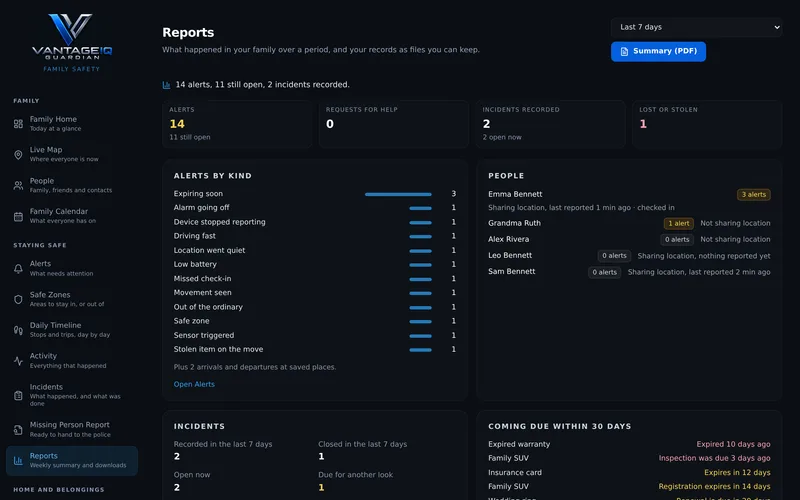Viewport: 800px width, 500px height.
Task: Click the Alerts bell icon
Action: (x=18, y=268)
